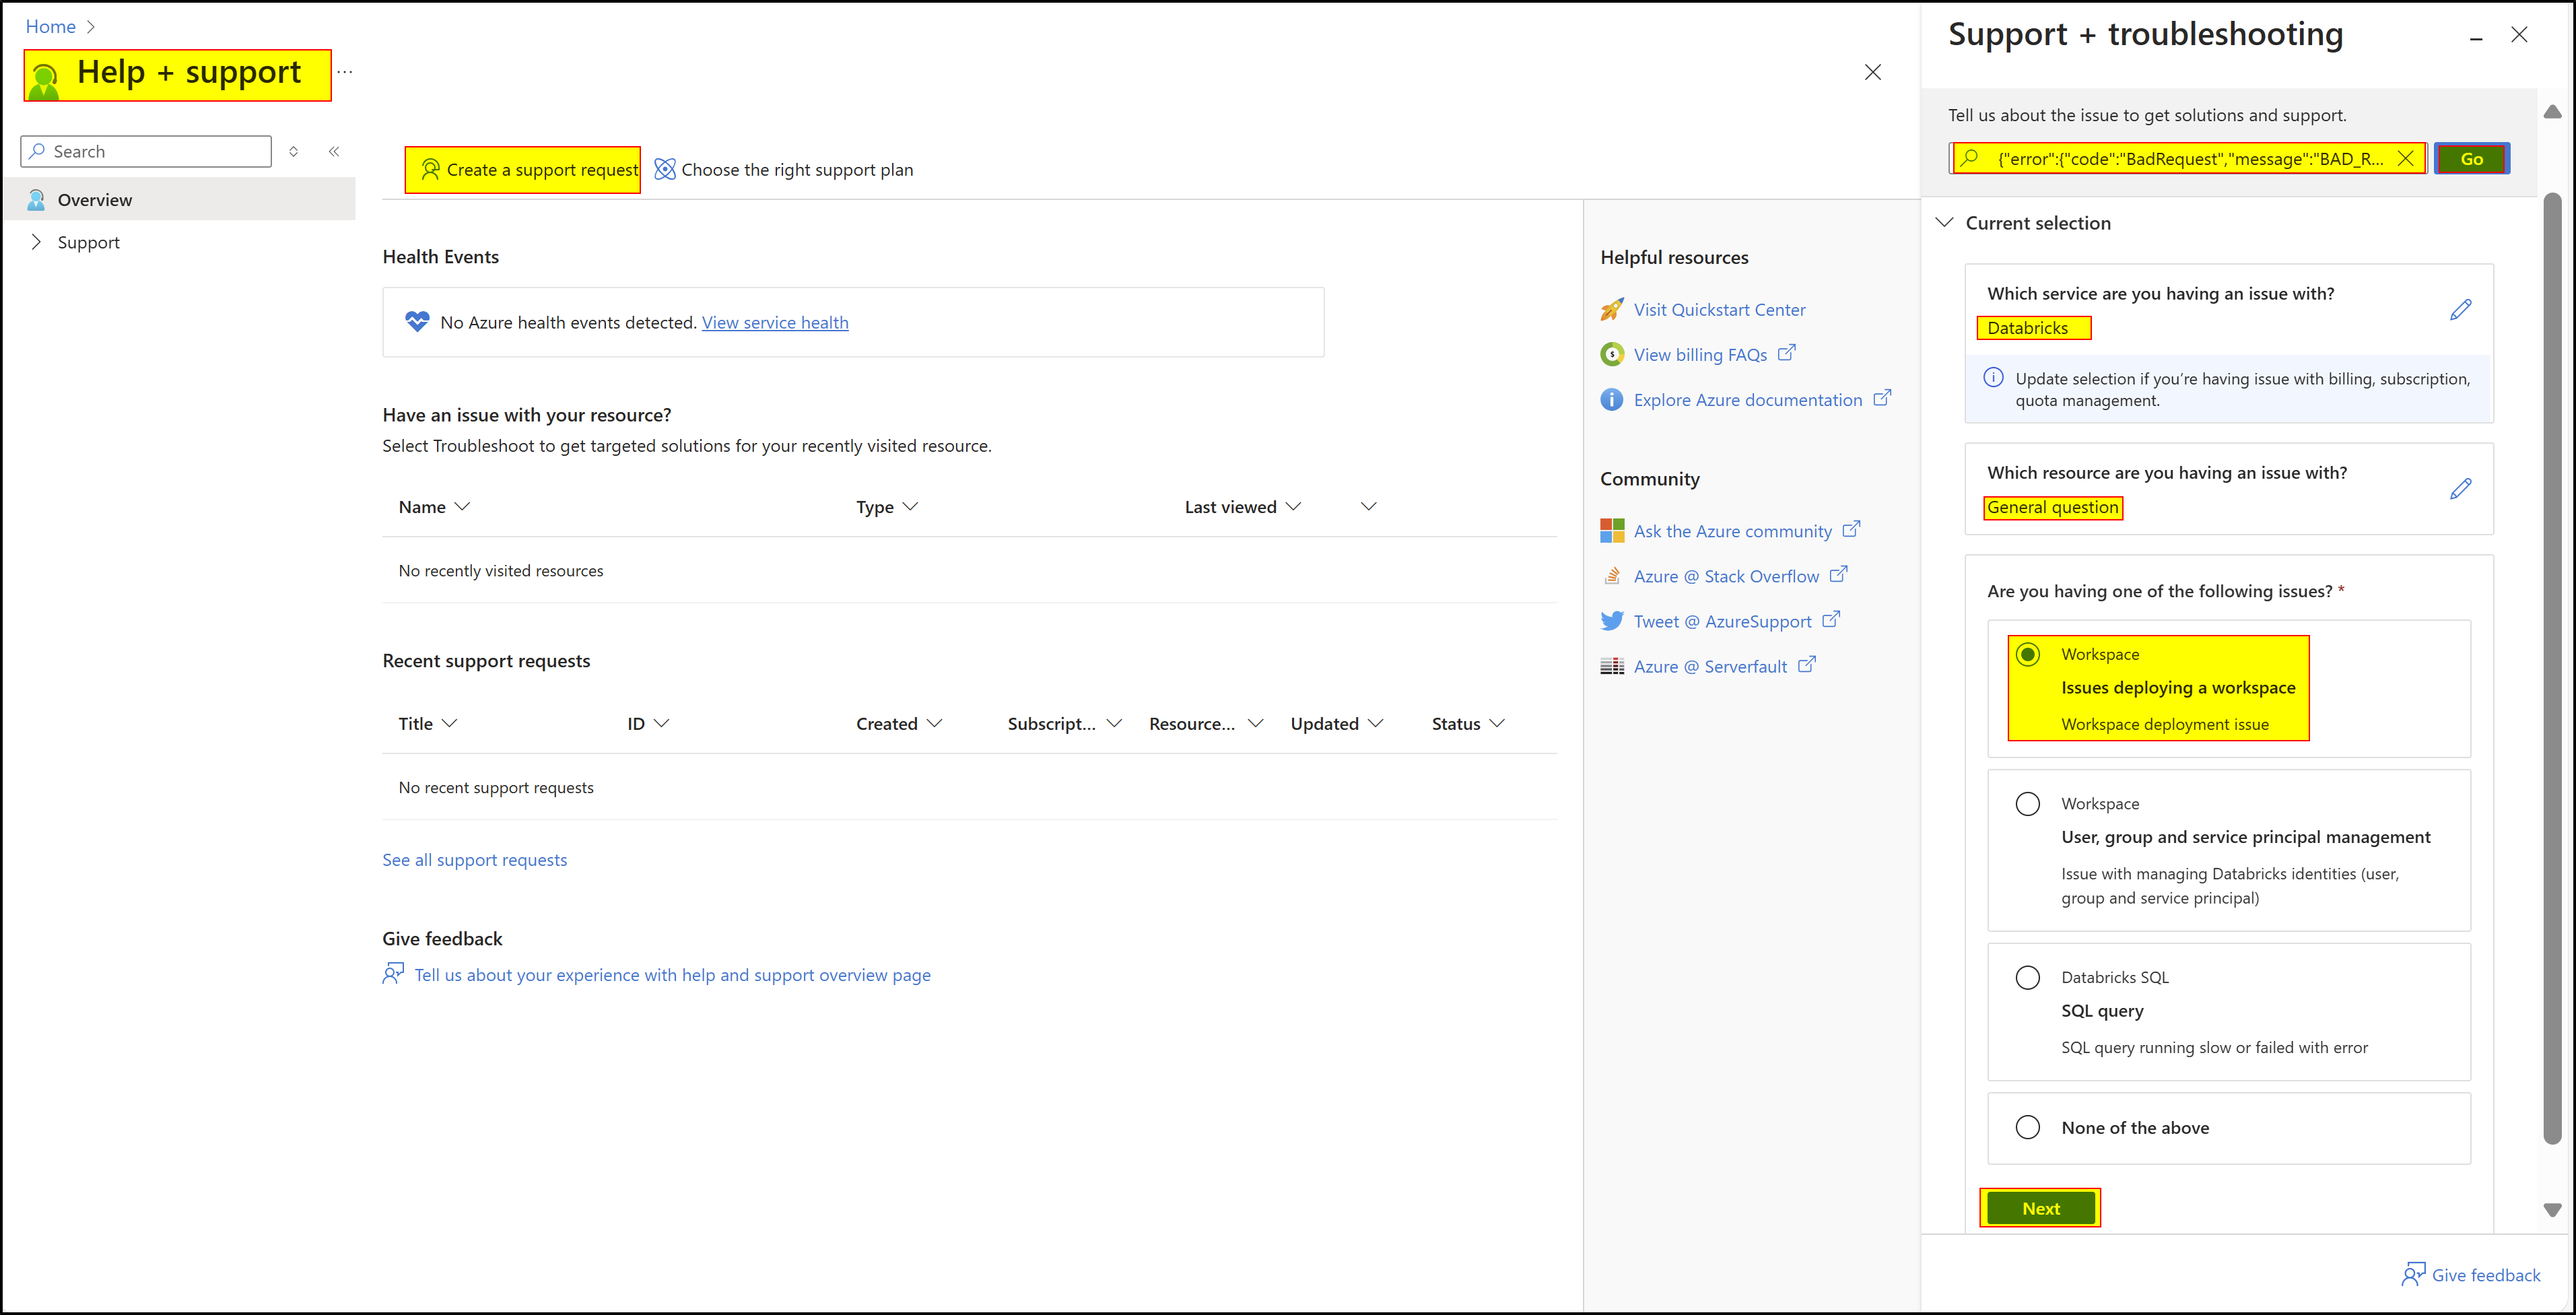Open See all support requests link
Screen dimensions: 2576x1315
tap(474, 859)
